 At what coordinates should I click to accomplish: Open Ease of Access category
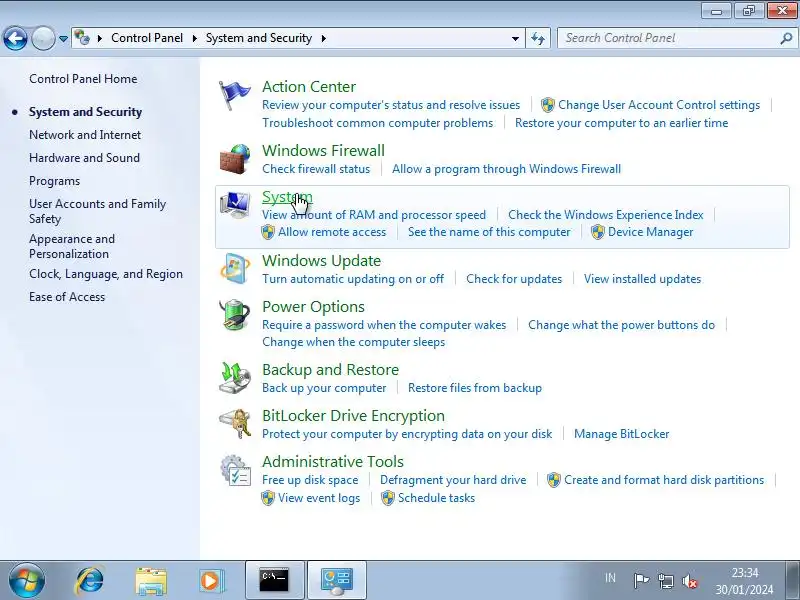click(x=67, y=297)
